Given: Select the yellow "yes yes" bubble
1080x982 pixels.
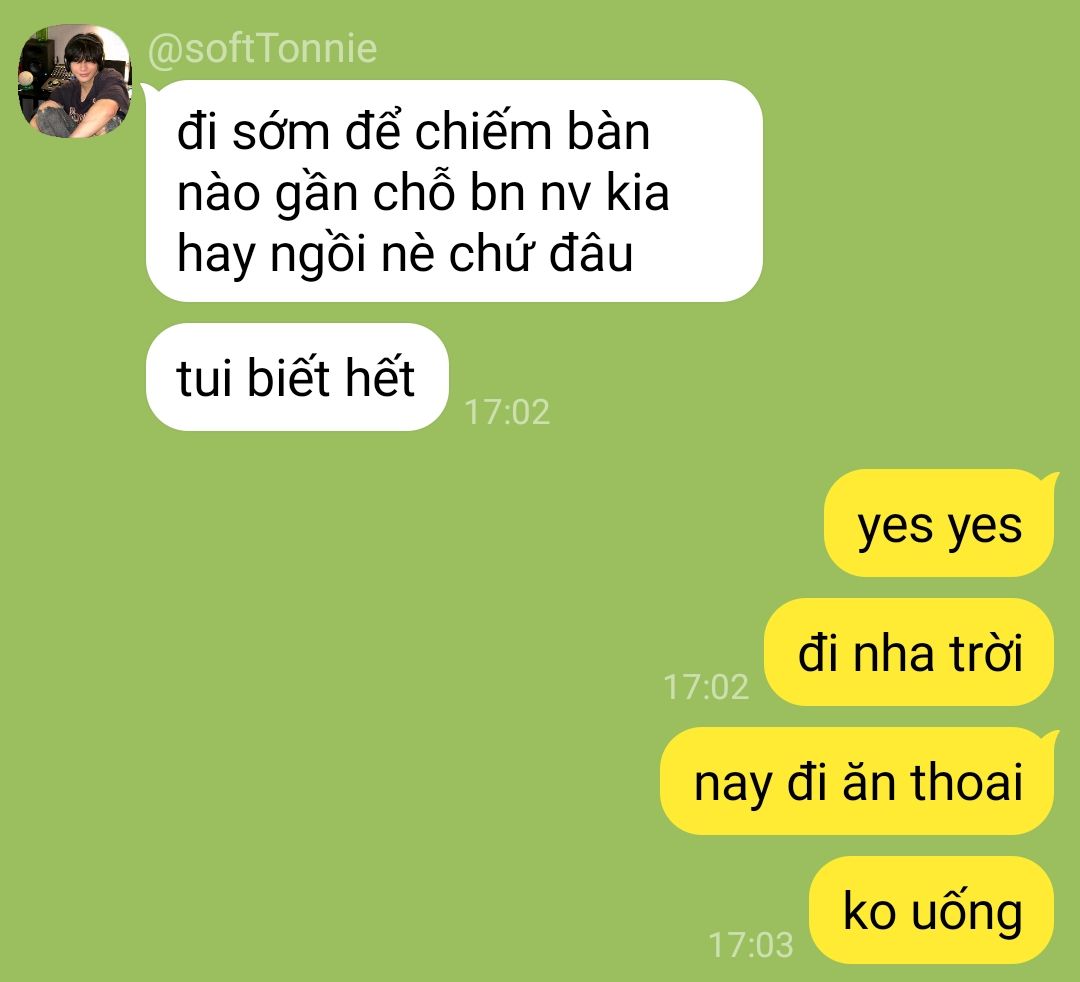Looking at the screenshot, I should click(x=939, y=523).
